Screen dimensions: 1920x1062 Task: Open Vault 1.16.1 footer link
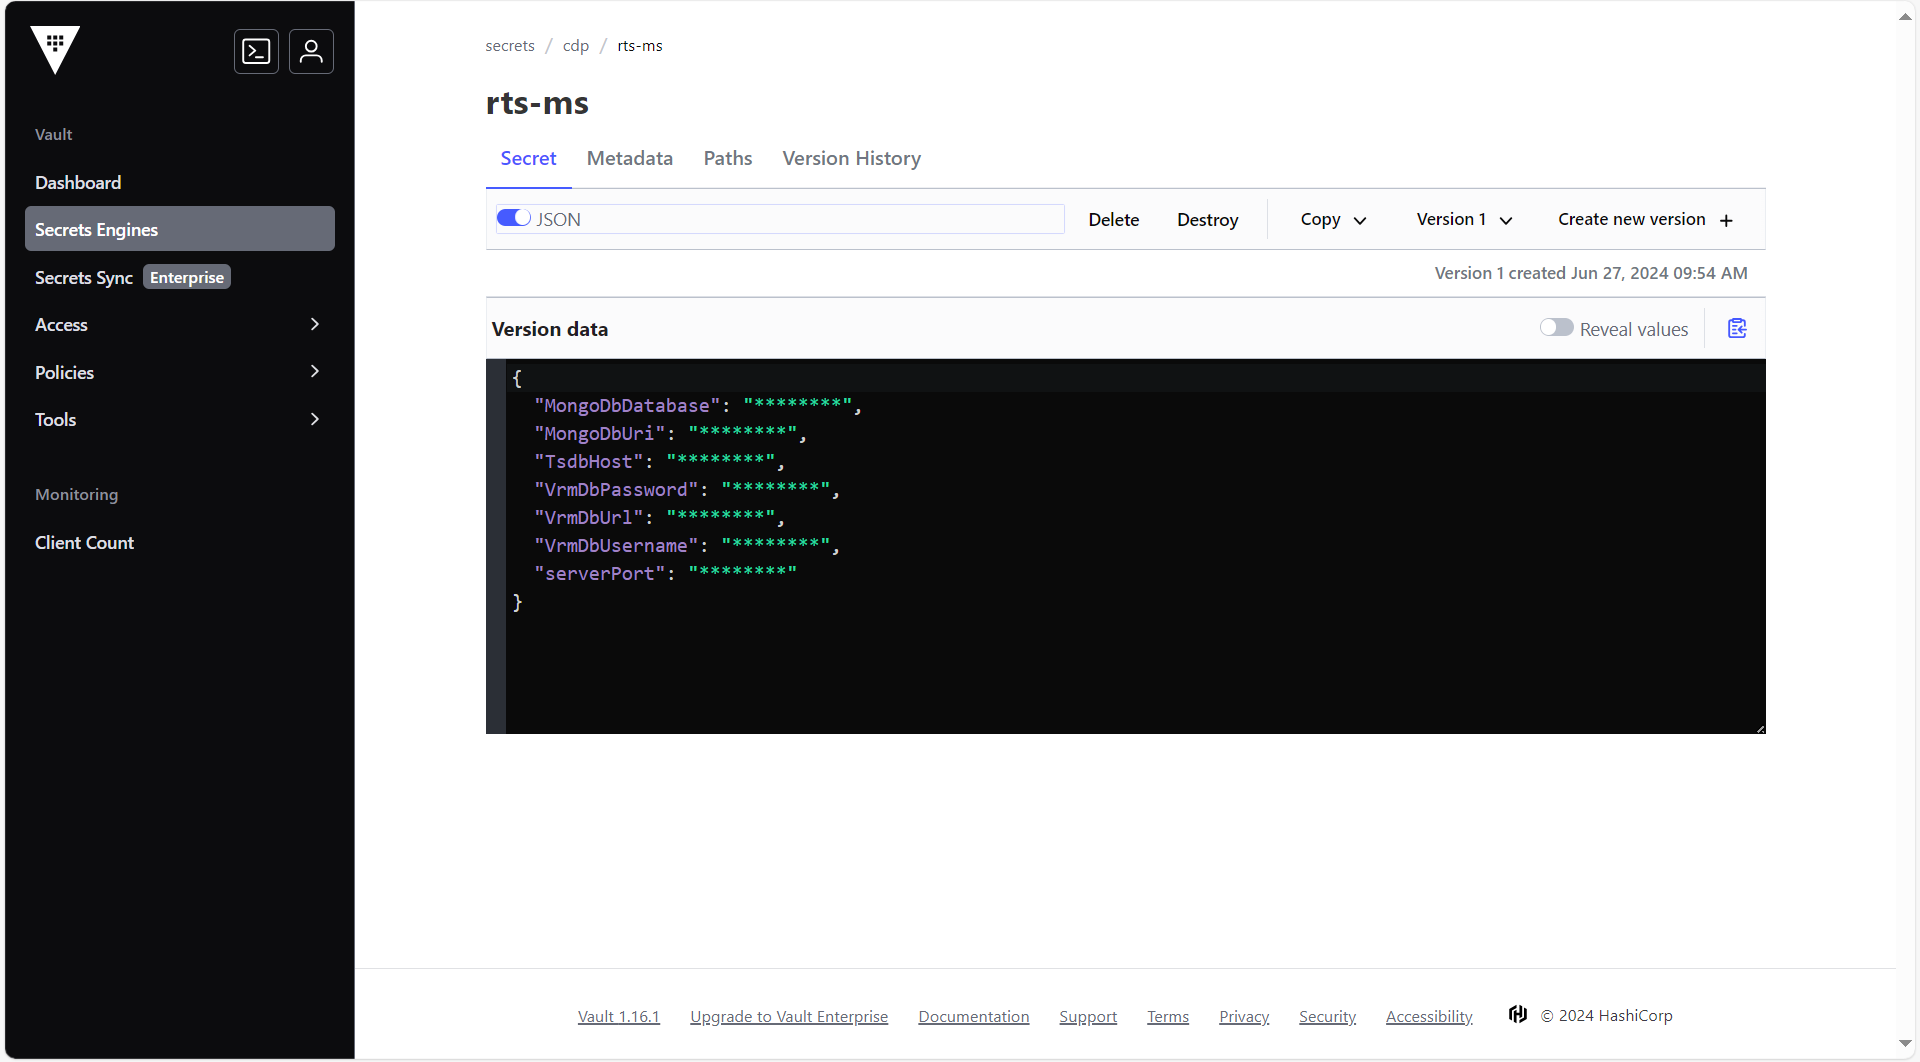point(619,1016)
